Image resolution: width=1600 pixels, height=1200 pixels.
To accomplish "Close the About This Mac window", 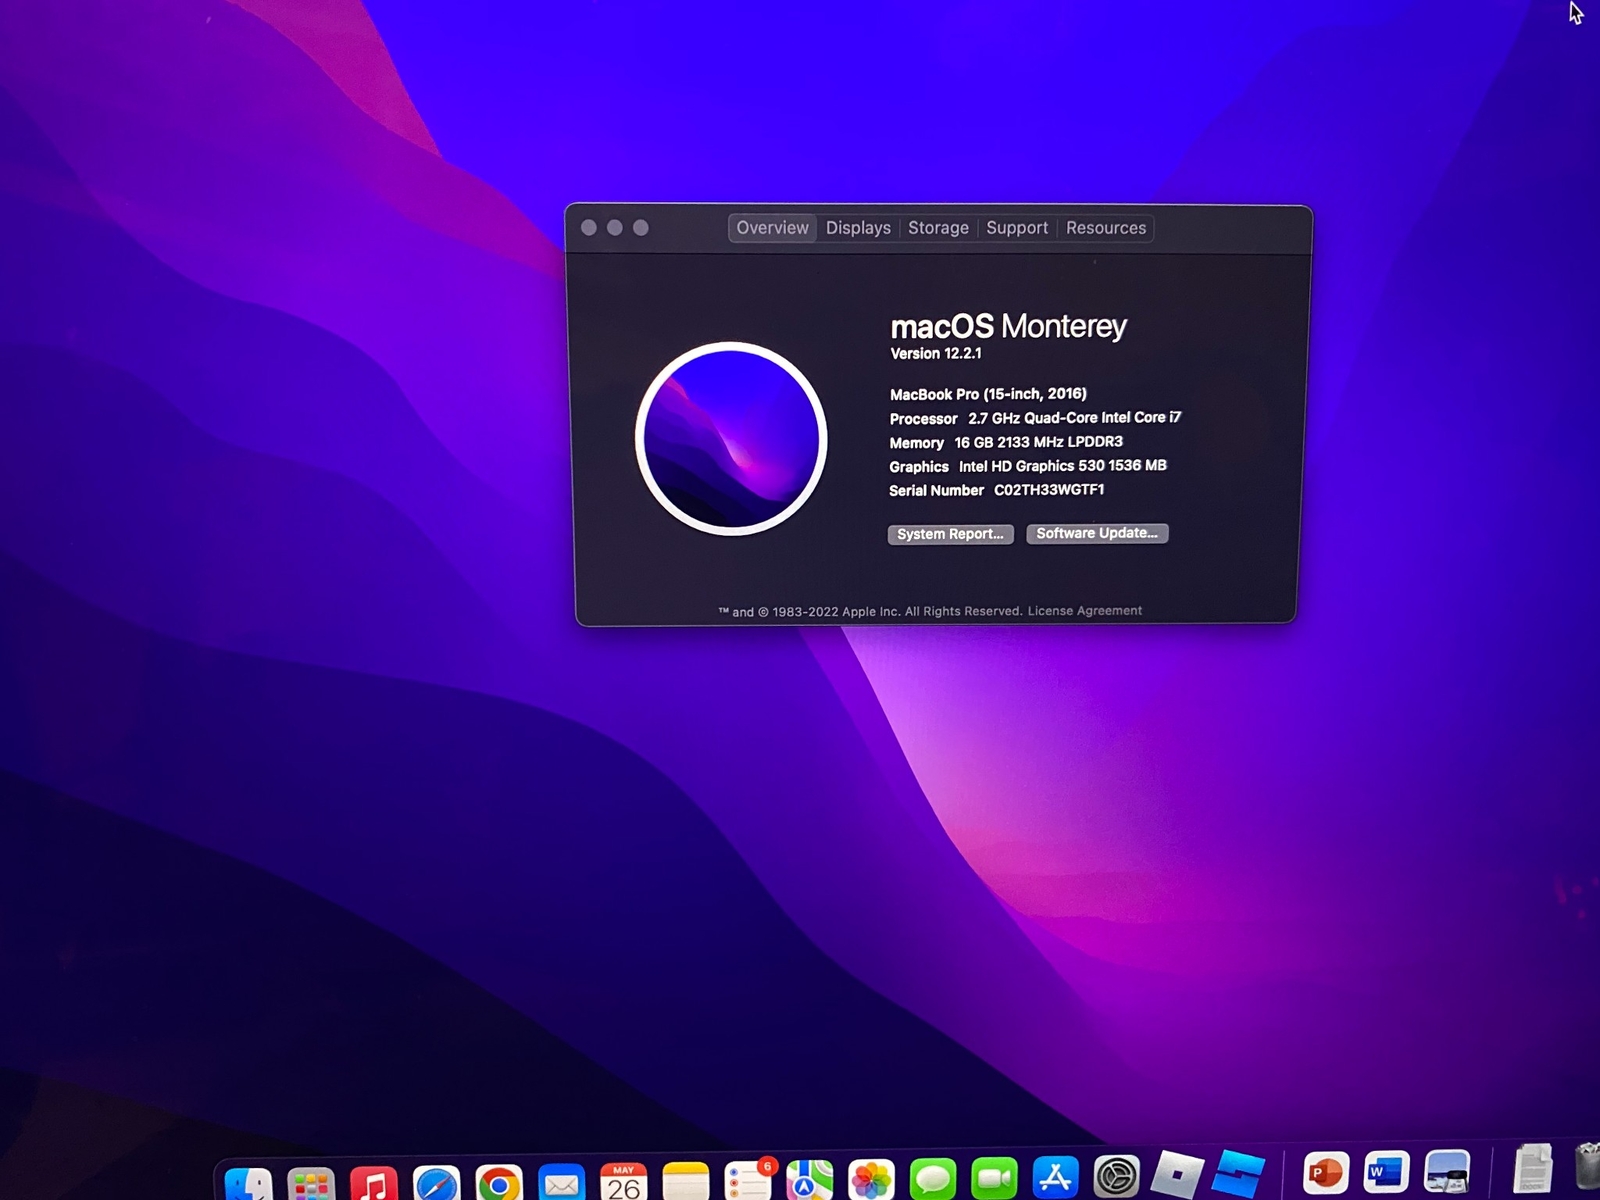I will click(x=589, y=228).
